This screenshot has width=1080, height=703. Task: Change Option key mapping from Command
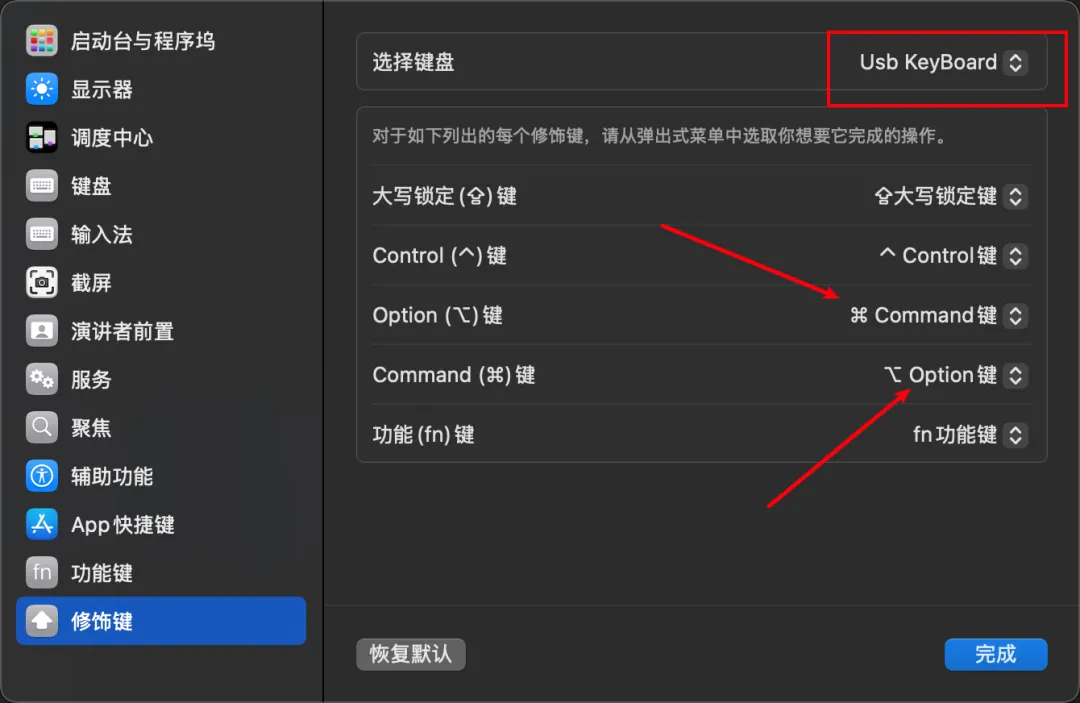pos(938,315)
